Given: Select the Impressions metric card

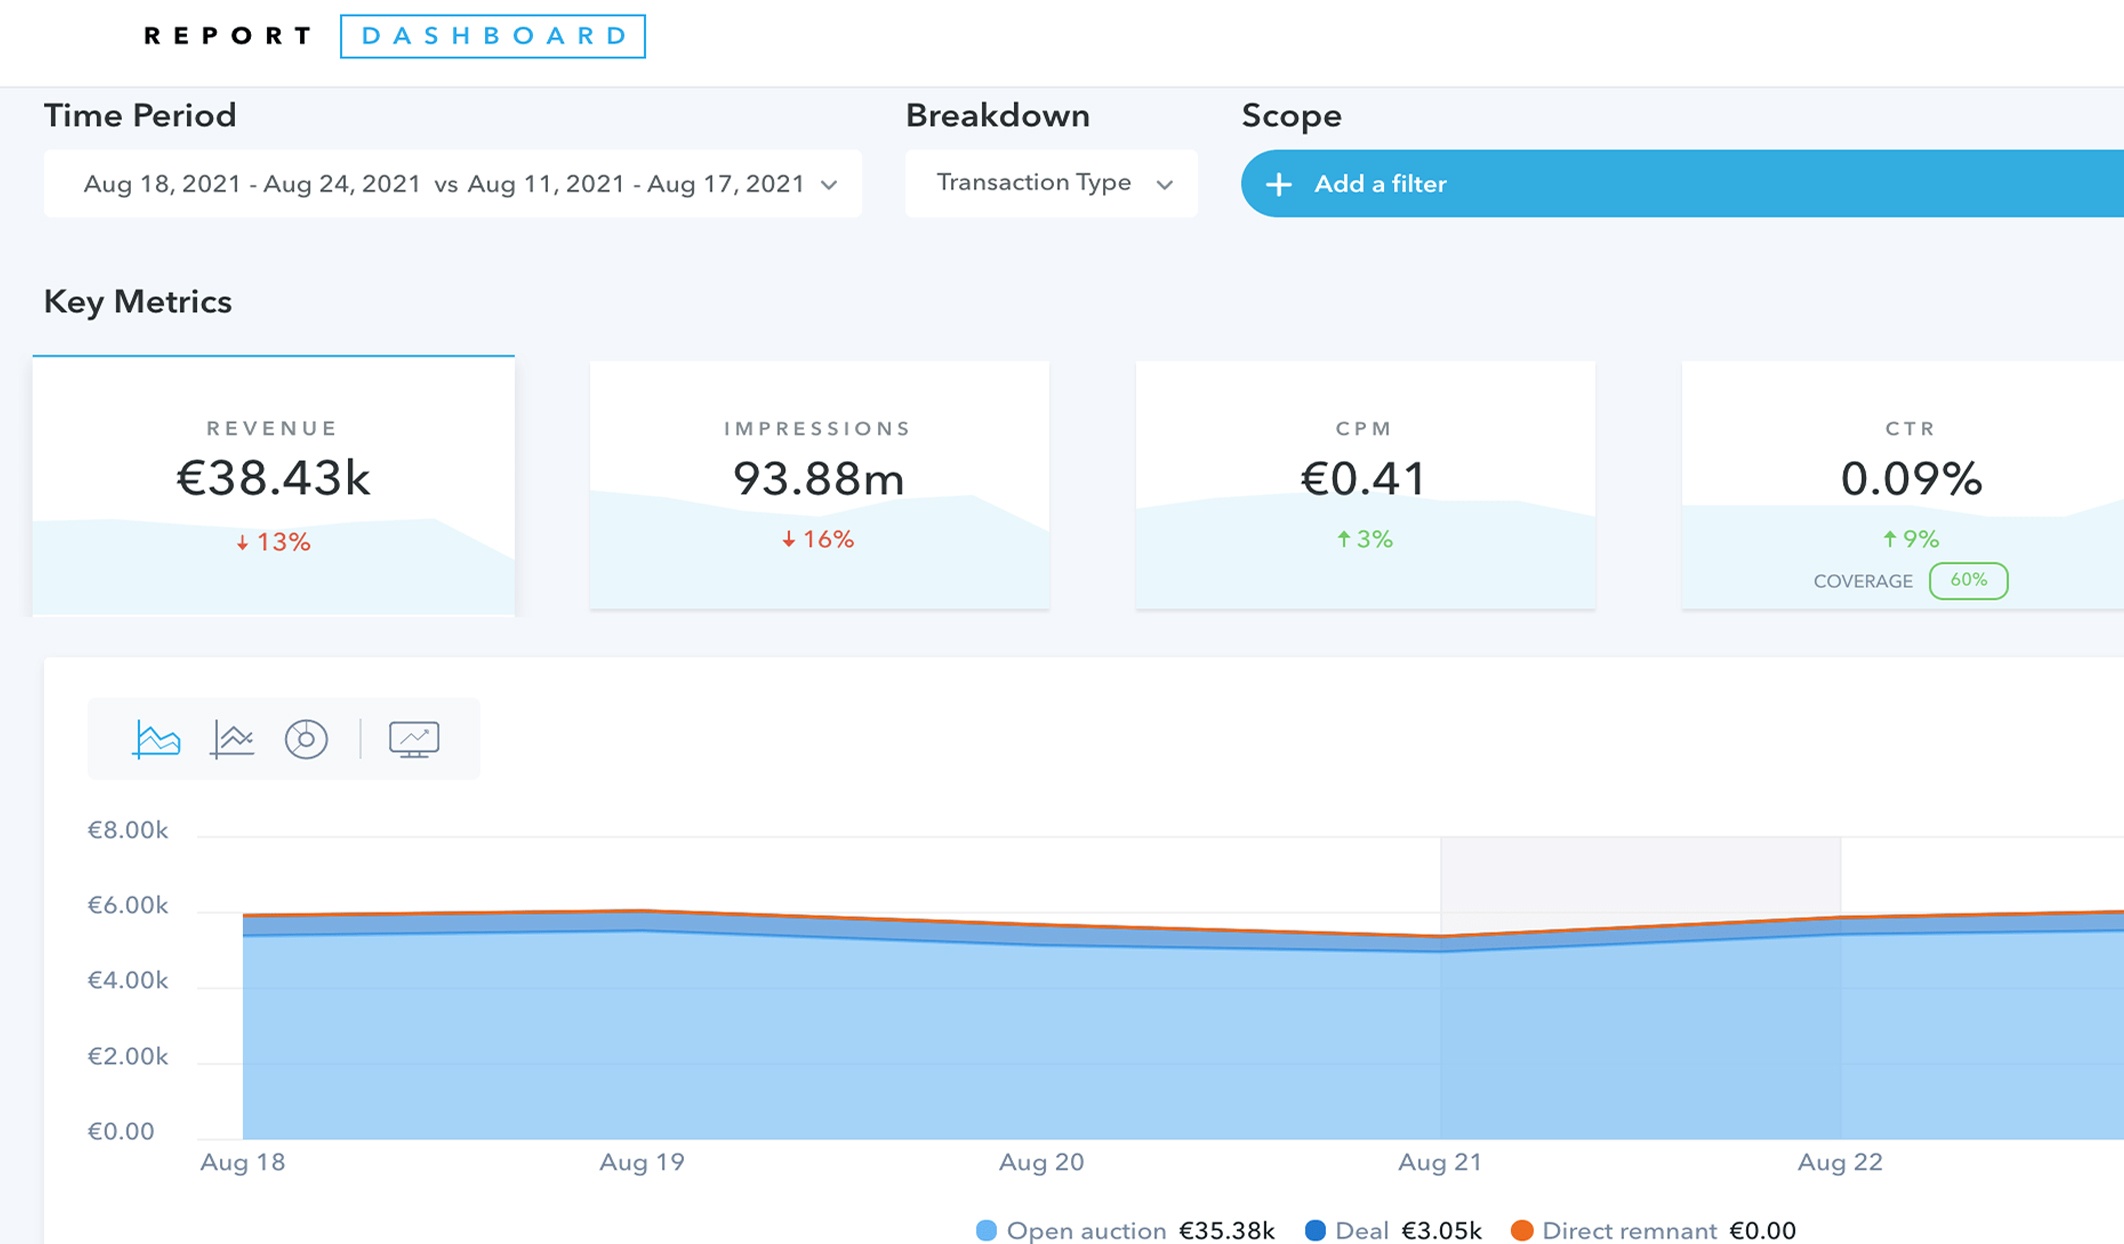Looking at the screenshot, I should tap(819, 485).
